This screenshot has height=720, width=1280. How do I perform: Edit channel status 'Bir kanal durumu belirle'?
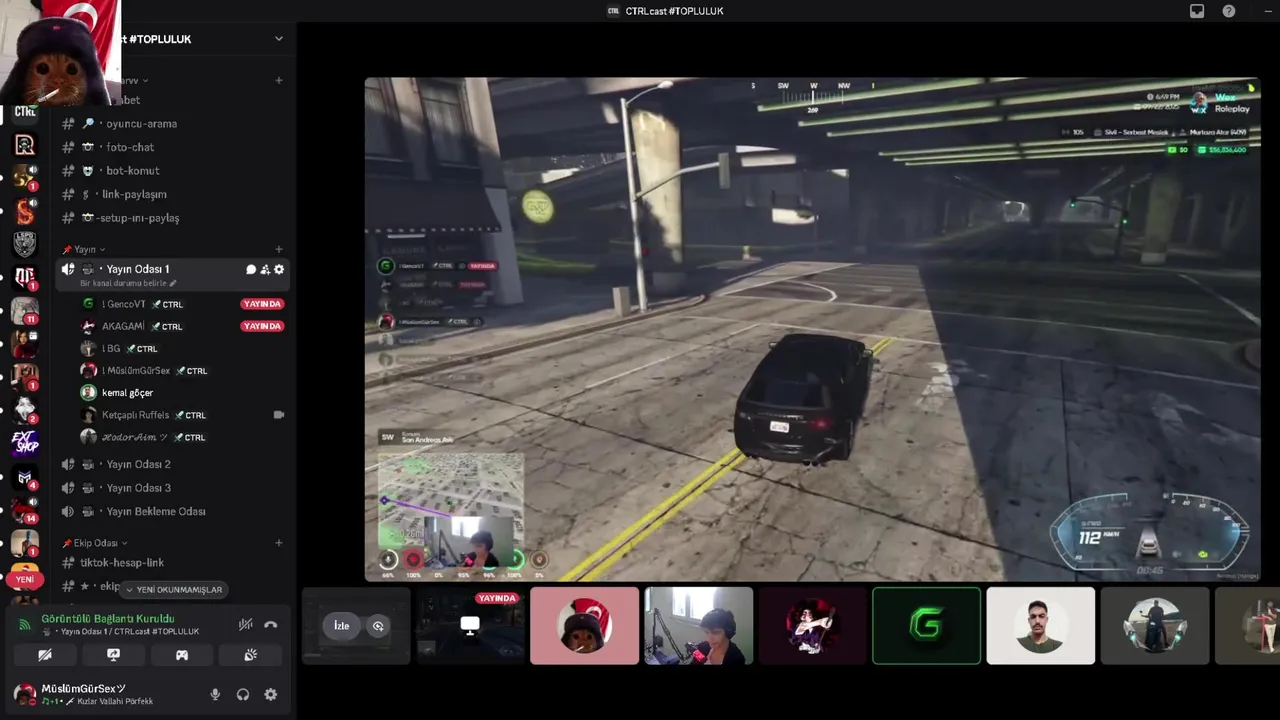(128, 284)
